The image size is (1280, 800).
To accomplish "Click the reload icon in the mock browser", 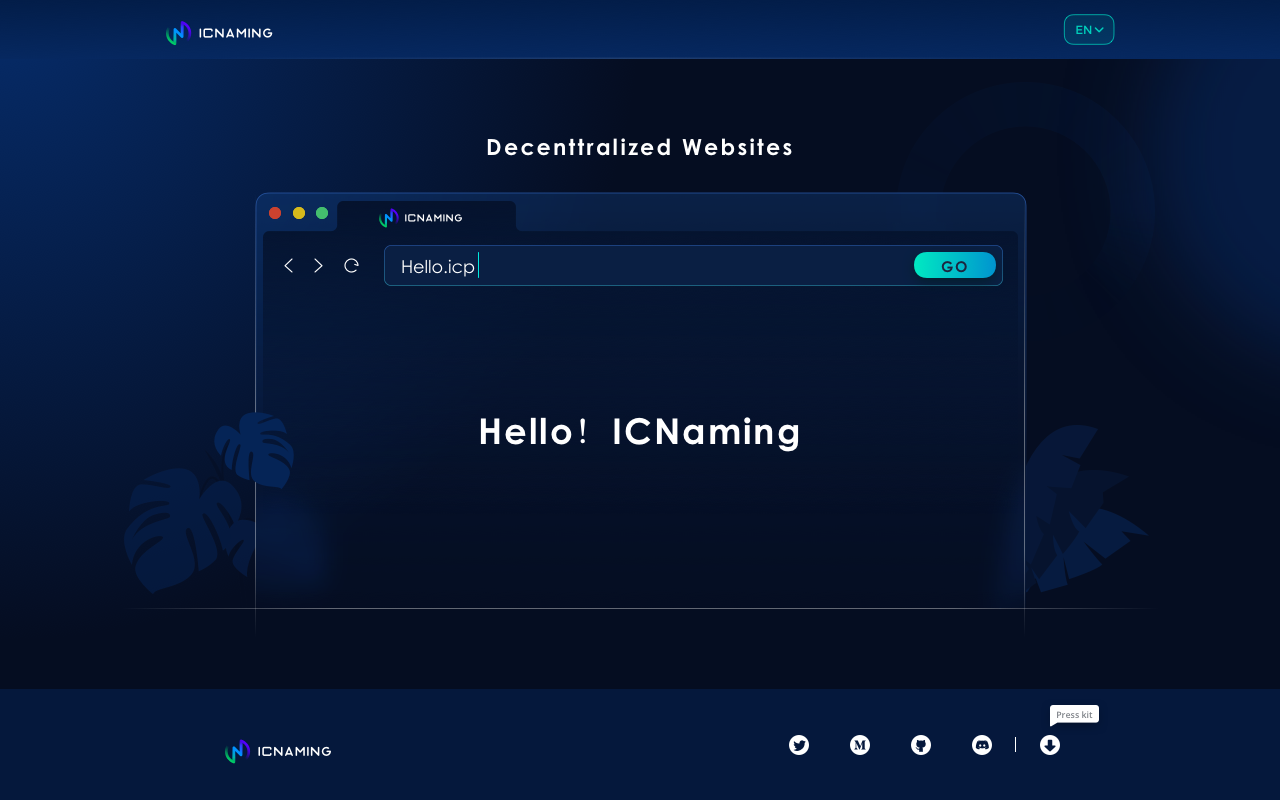I will pos(351,265).
